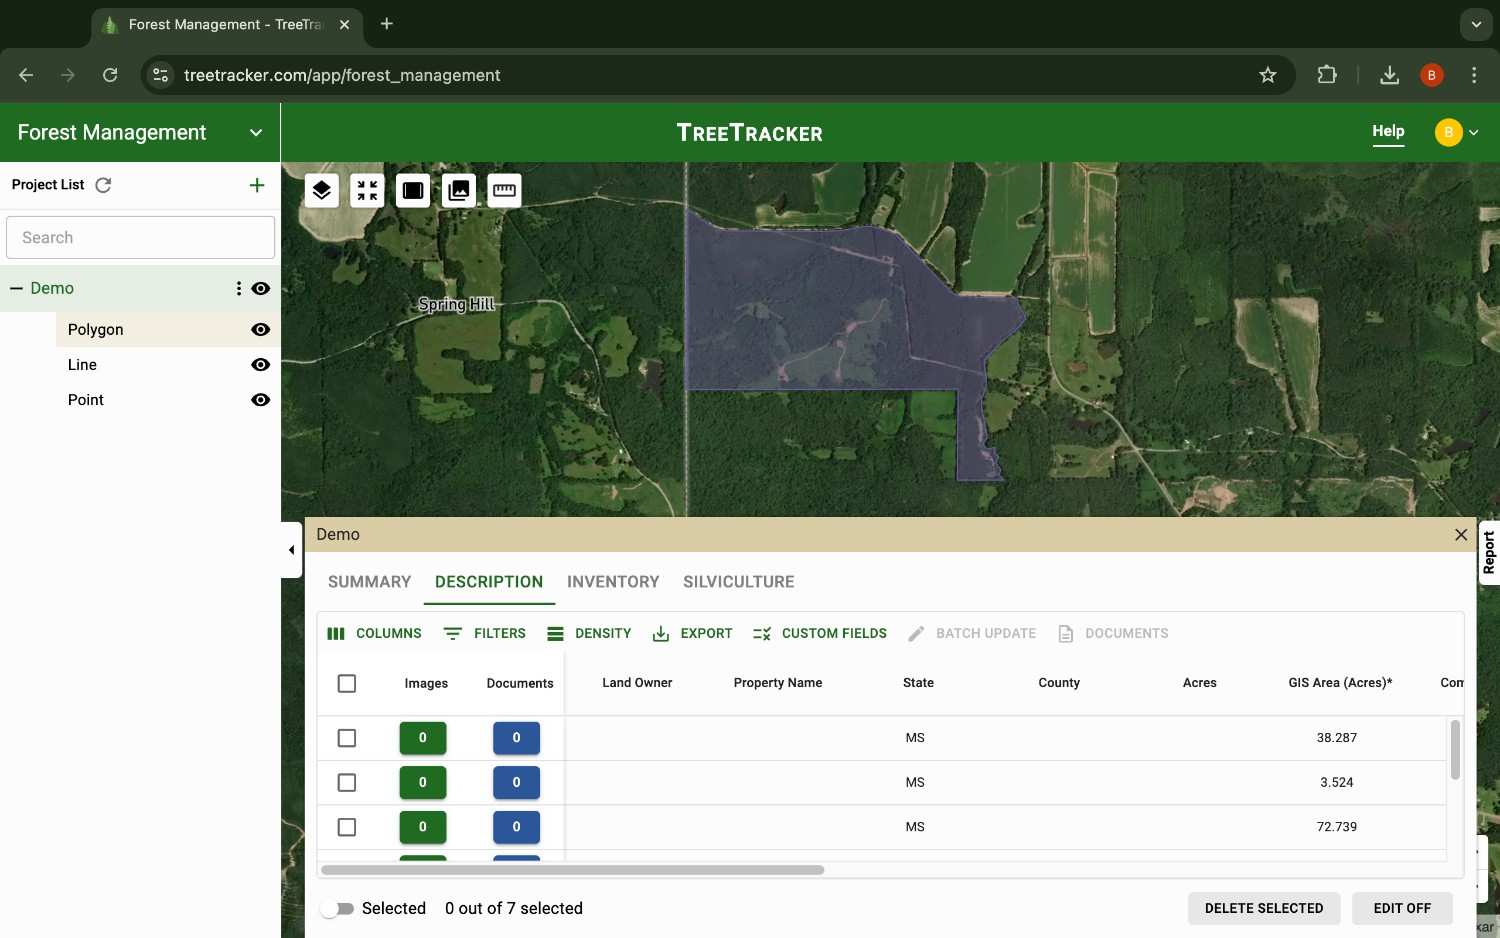Open the Forest Management dropdown

tap(256, 132)
